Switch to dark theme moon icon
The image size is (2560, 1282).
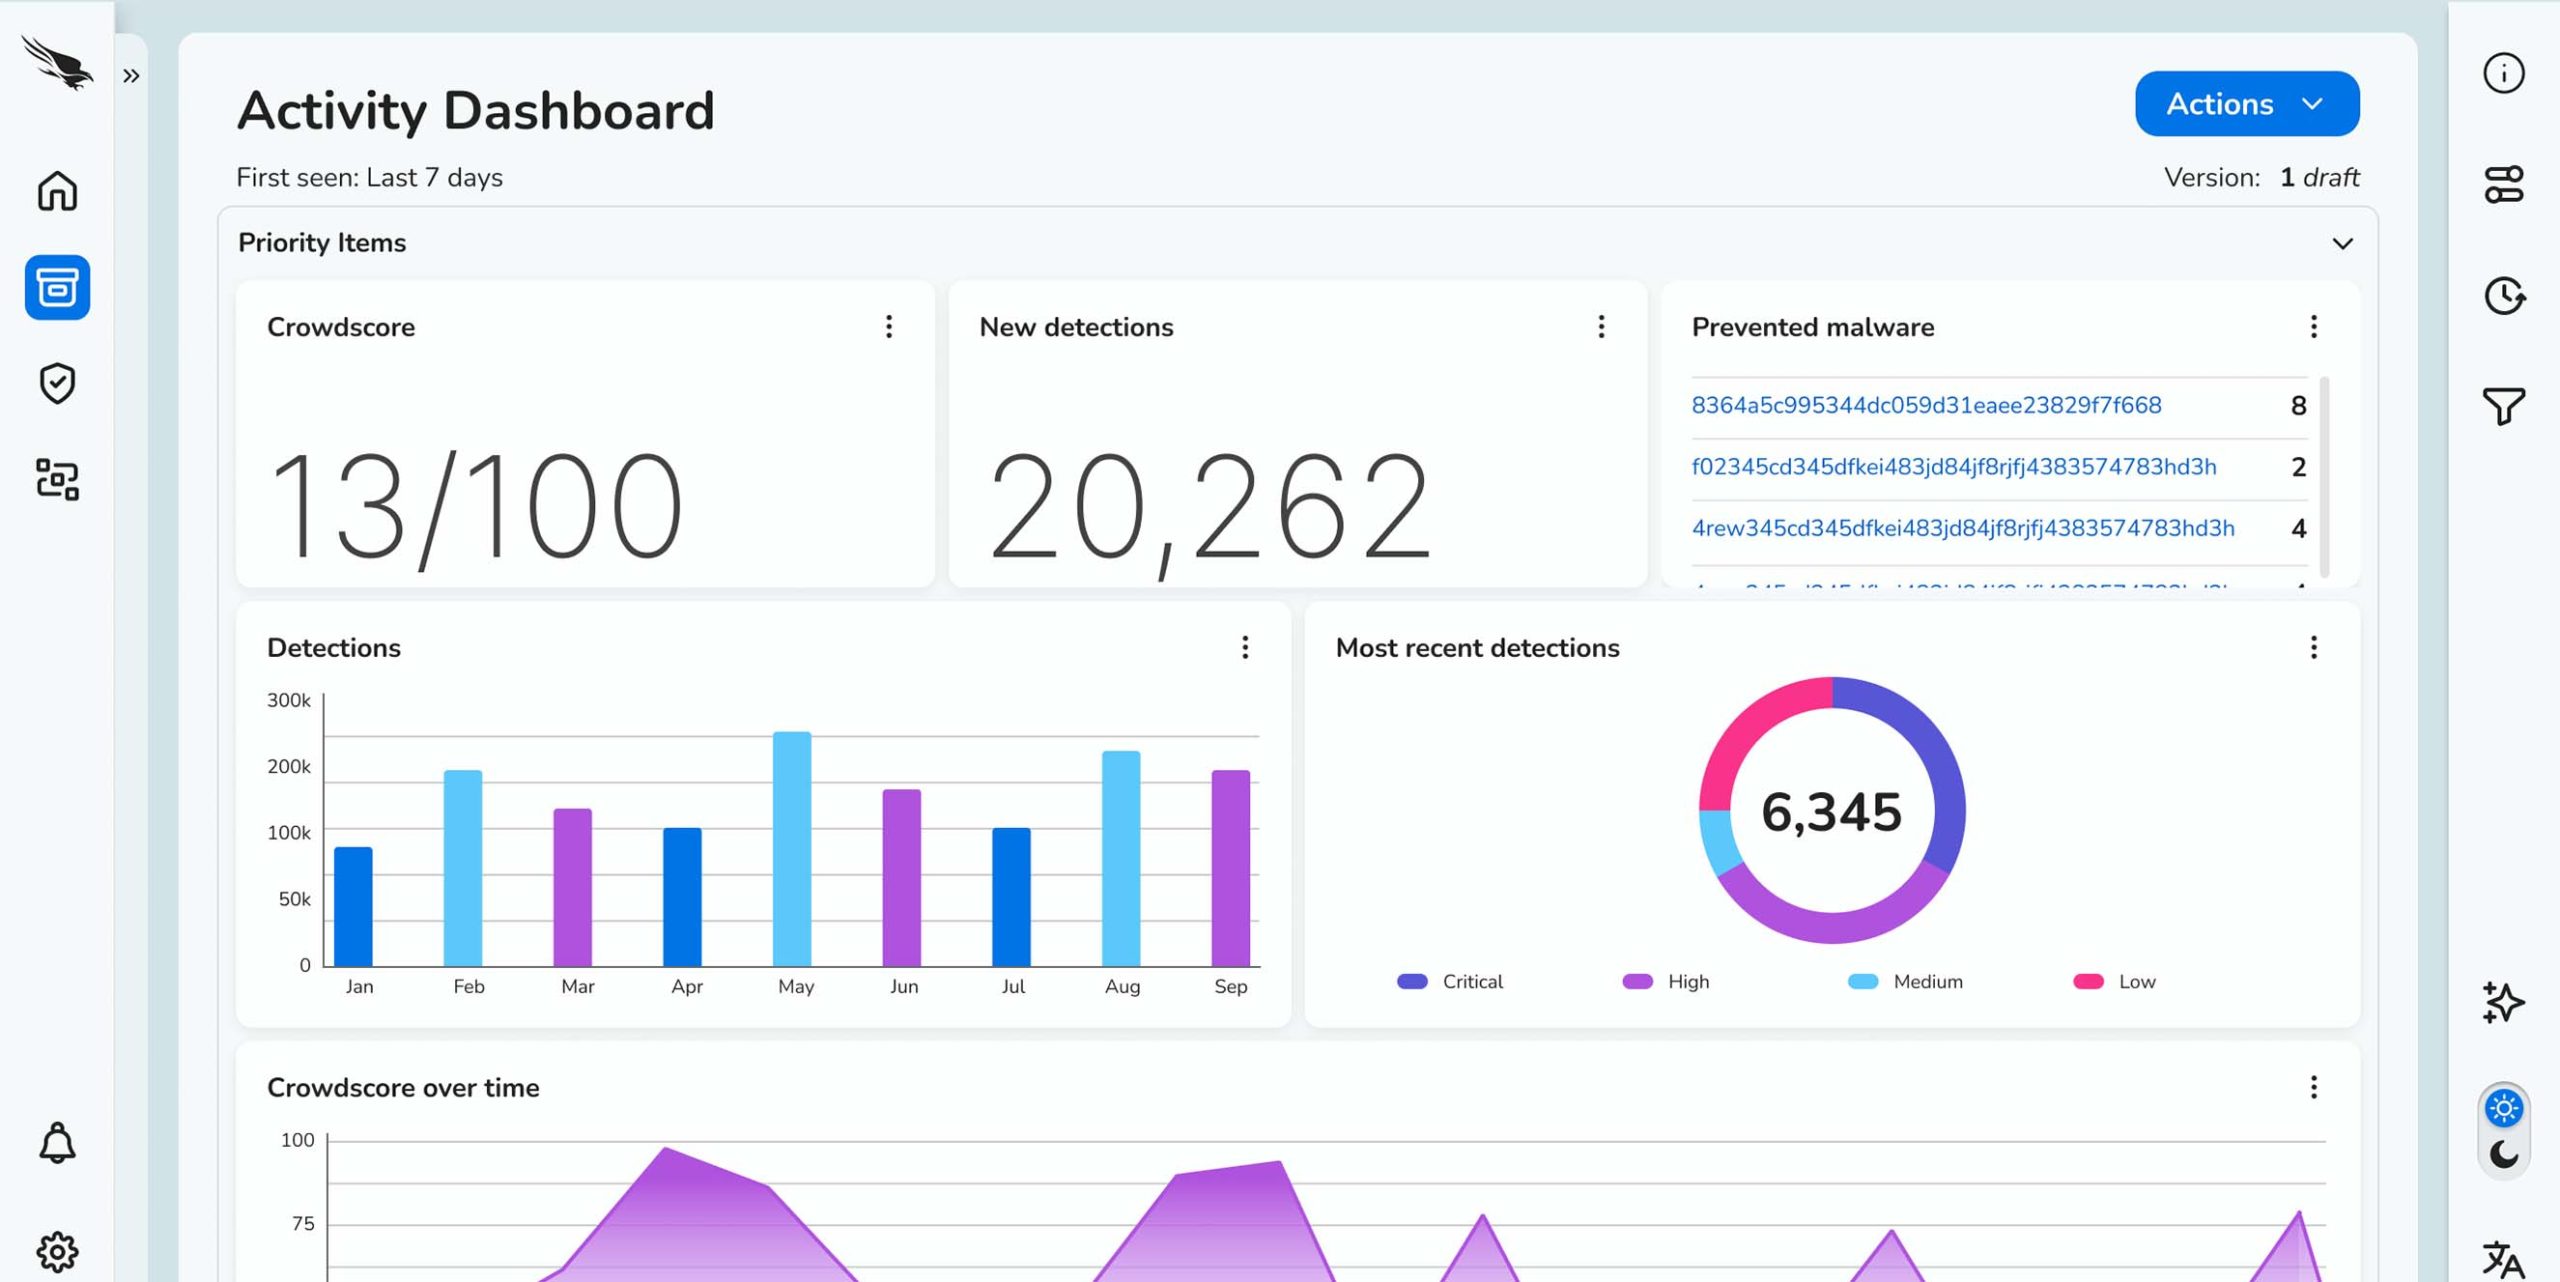2504,1154
